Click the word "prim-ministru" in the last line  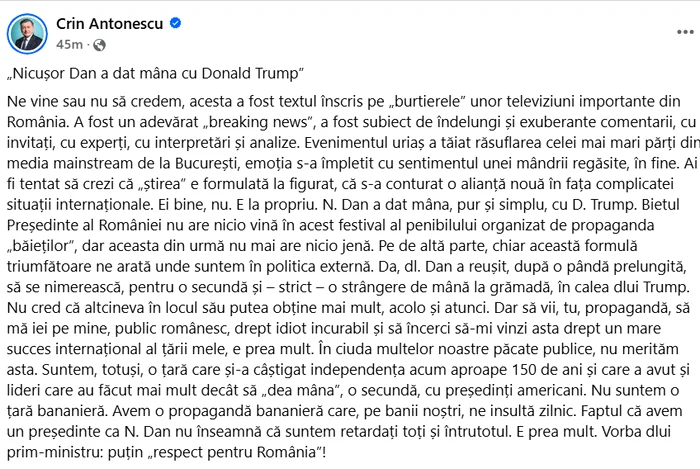click(x=55, y=452)
